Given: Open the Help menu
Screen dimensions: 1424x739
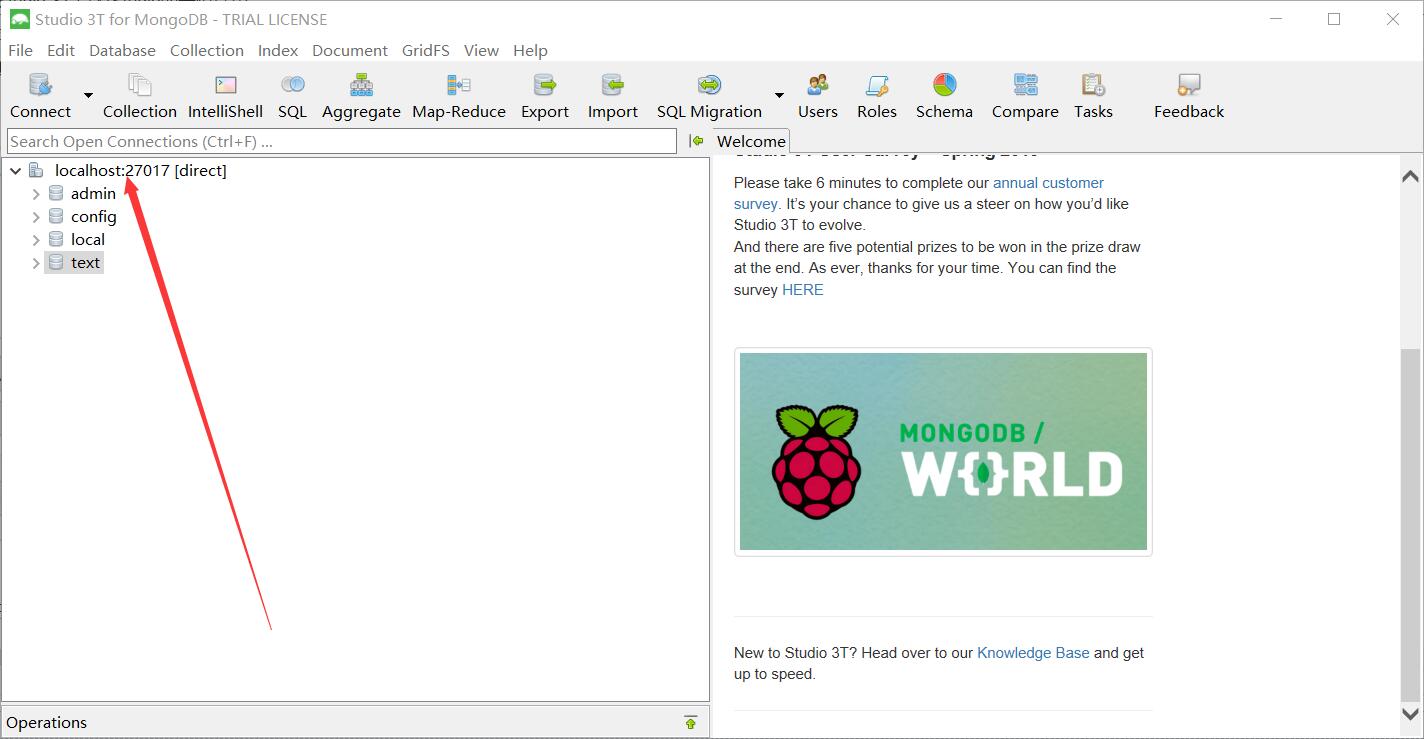Looking at the screenshot, I should (530, 50).
